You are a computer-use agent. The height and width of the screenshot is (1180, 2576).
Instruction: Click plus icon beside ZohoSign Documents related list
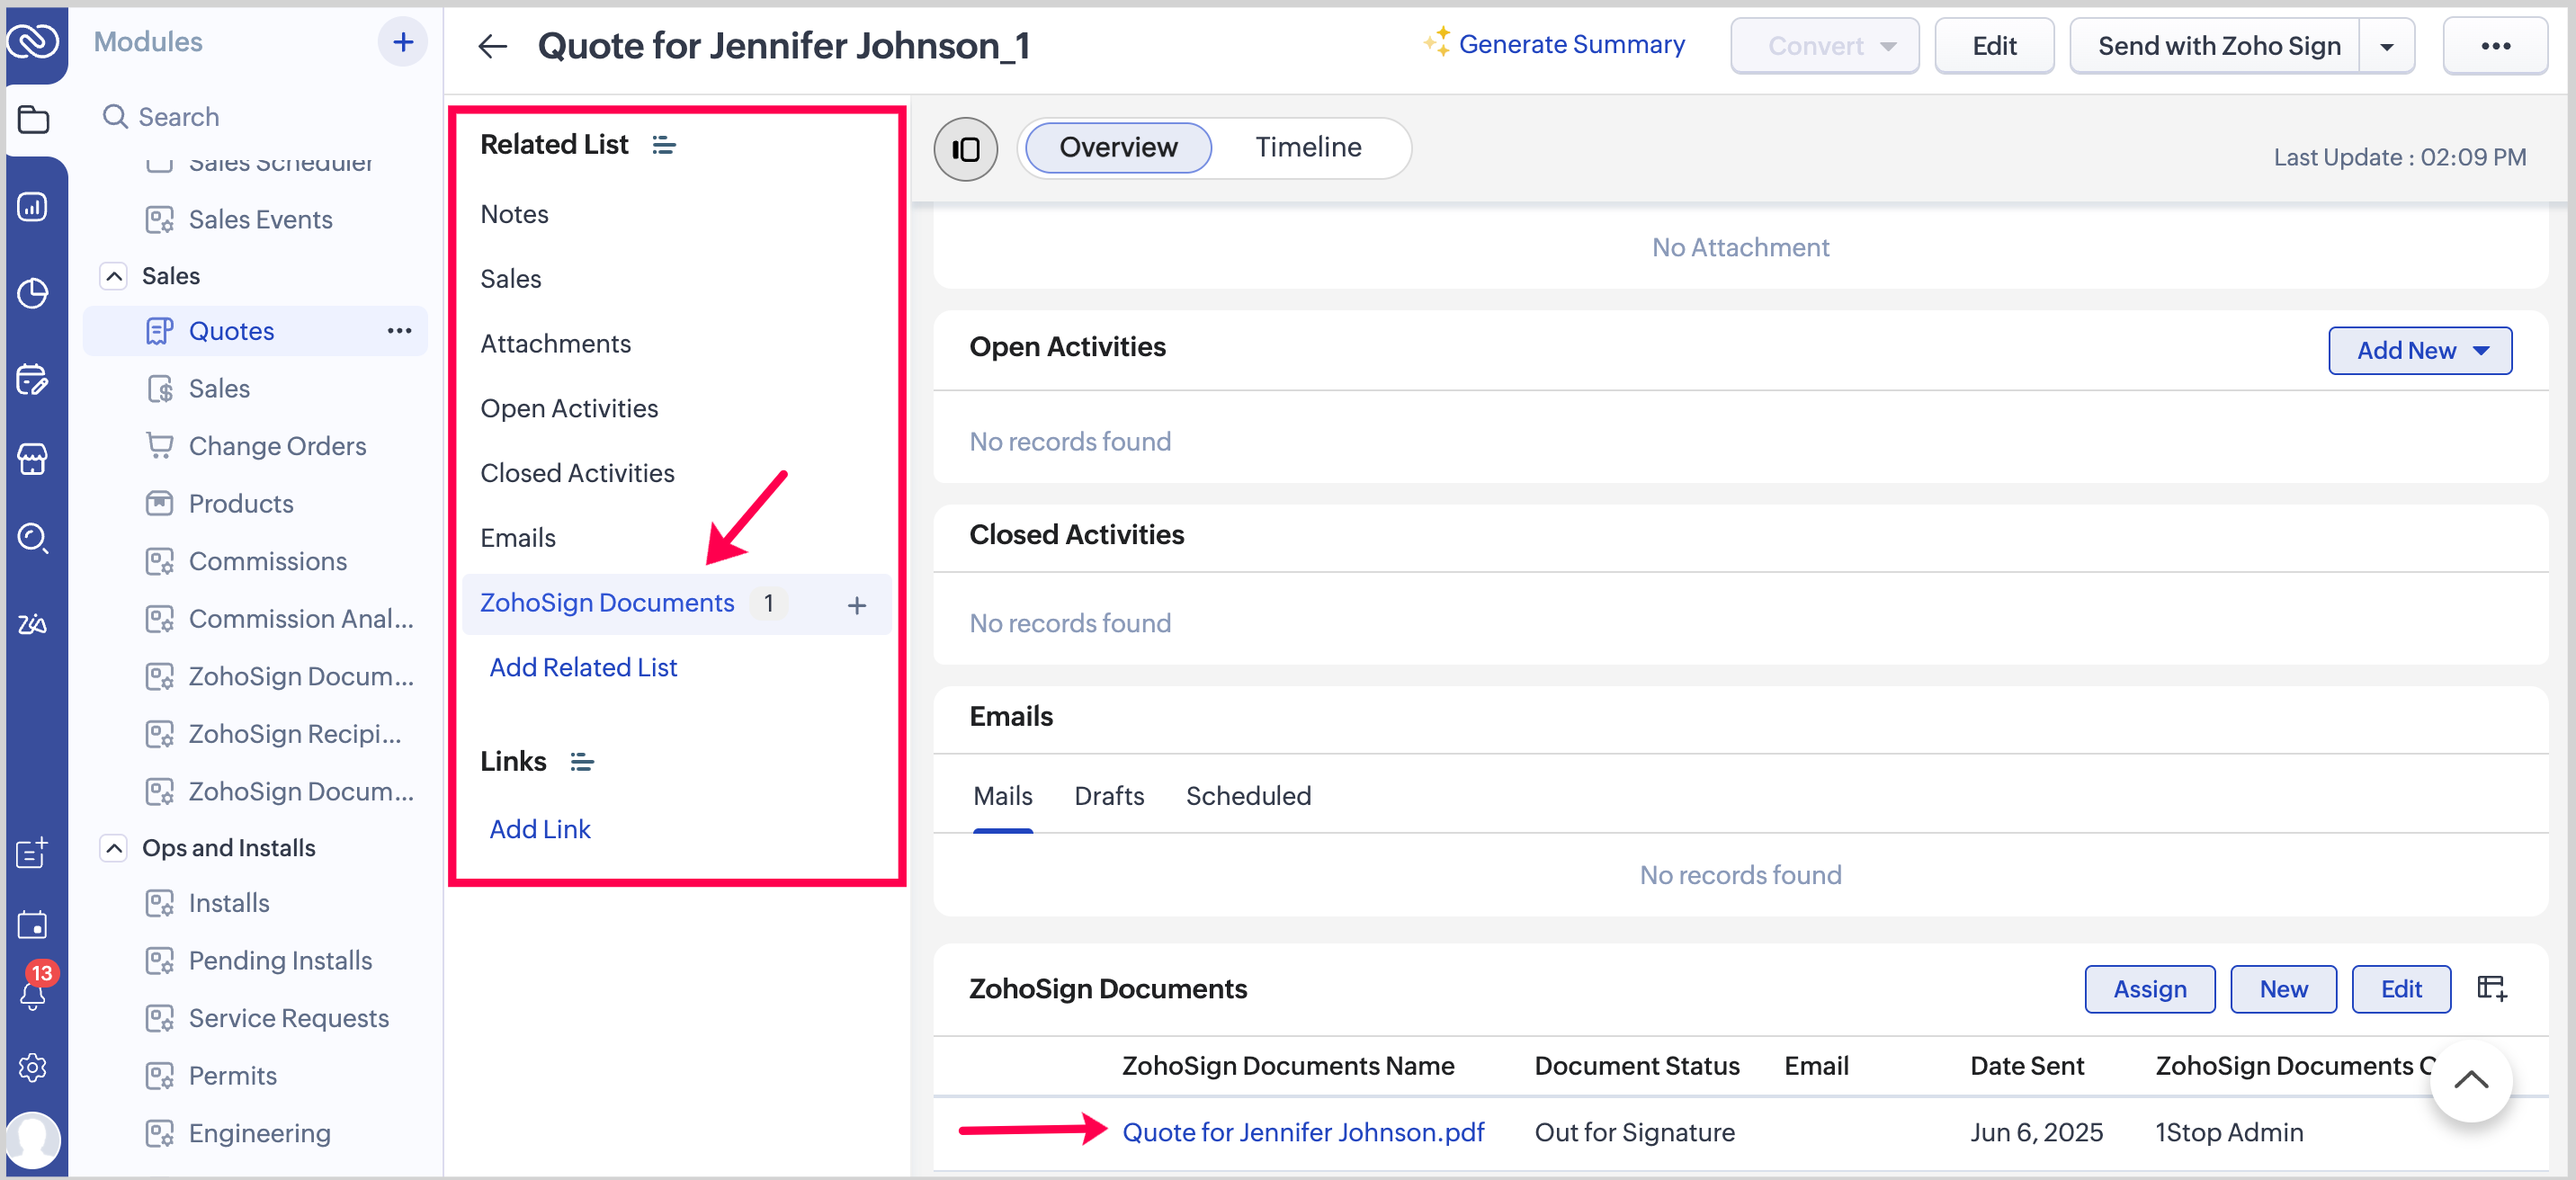tap(856, 605)
